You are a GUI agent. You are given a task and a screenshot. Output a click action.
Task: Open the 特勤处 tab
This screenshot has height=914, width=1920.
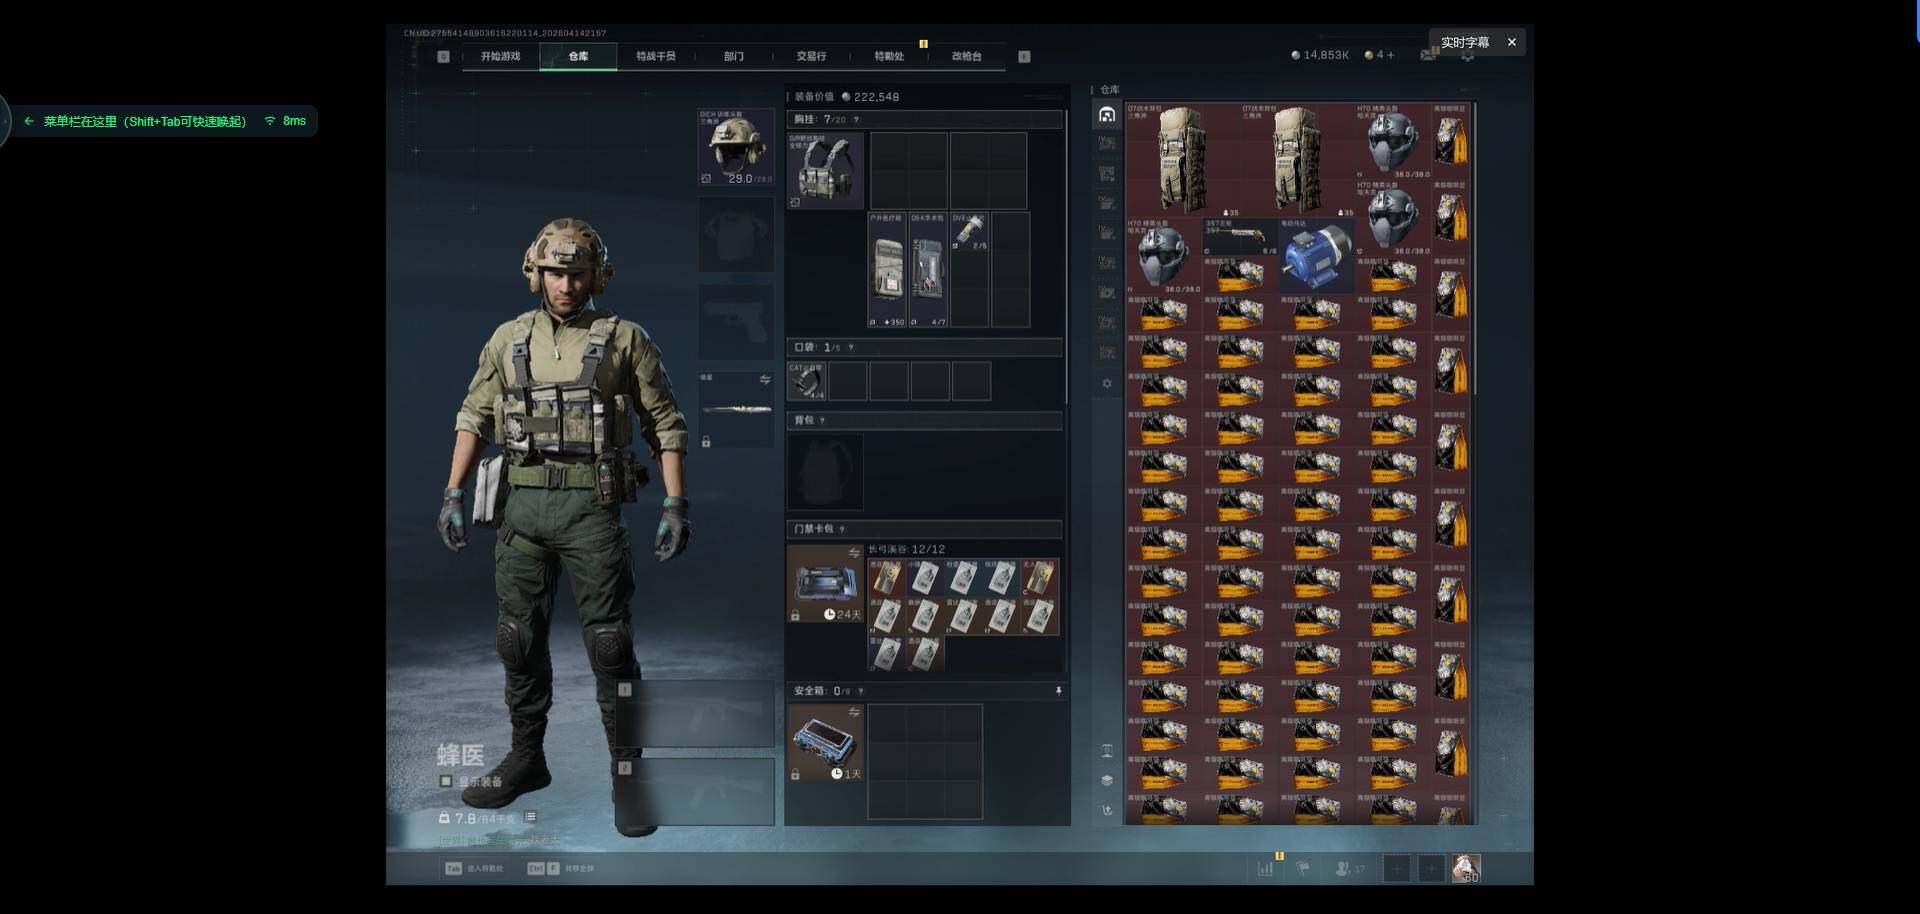click(889, 57)
